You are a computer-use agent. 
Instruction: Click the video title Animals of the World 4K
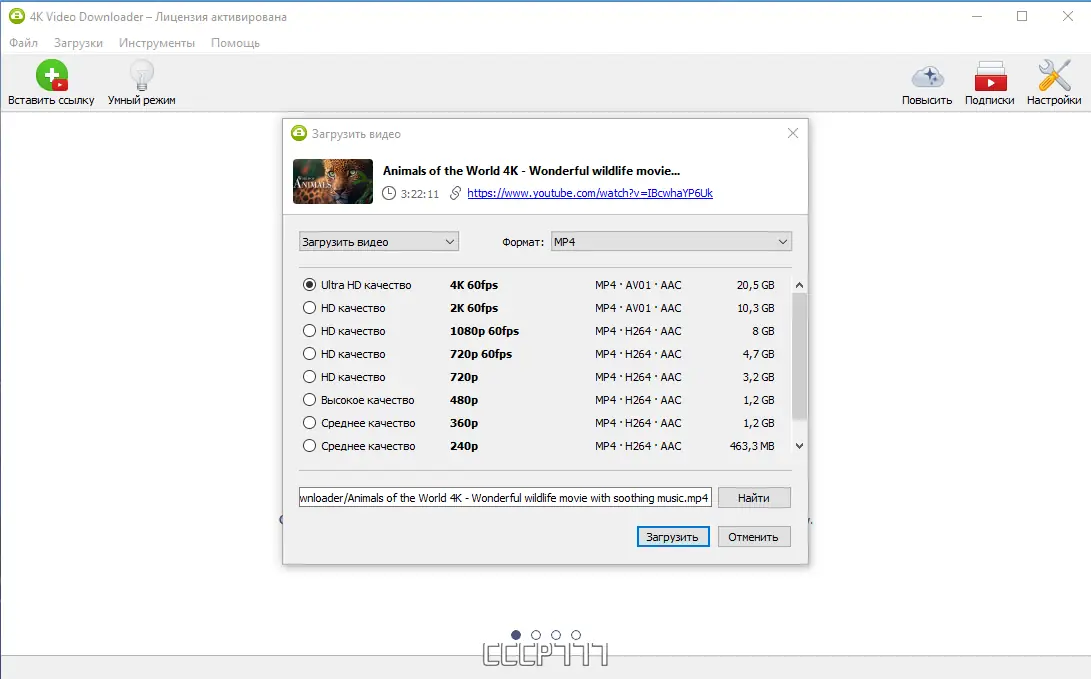(x=532, y=170)
